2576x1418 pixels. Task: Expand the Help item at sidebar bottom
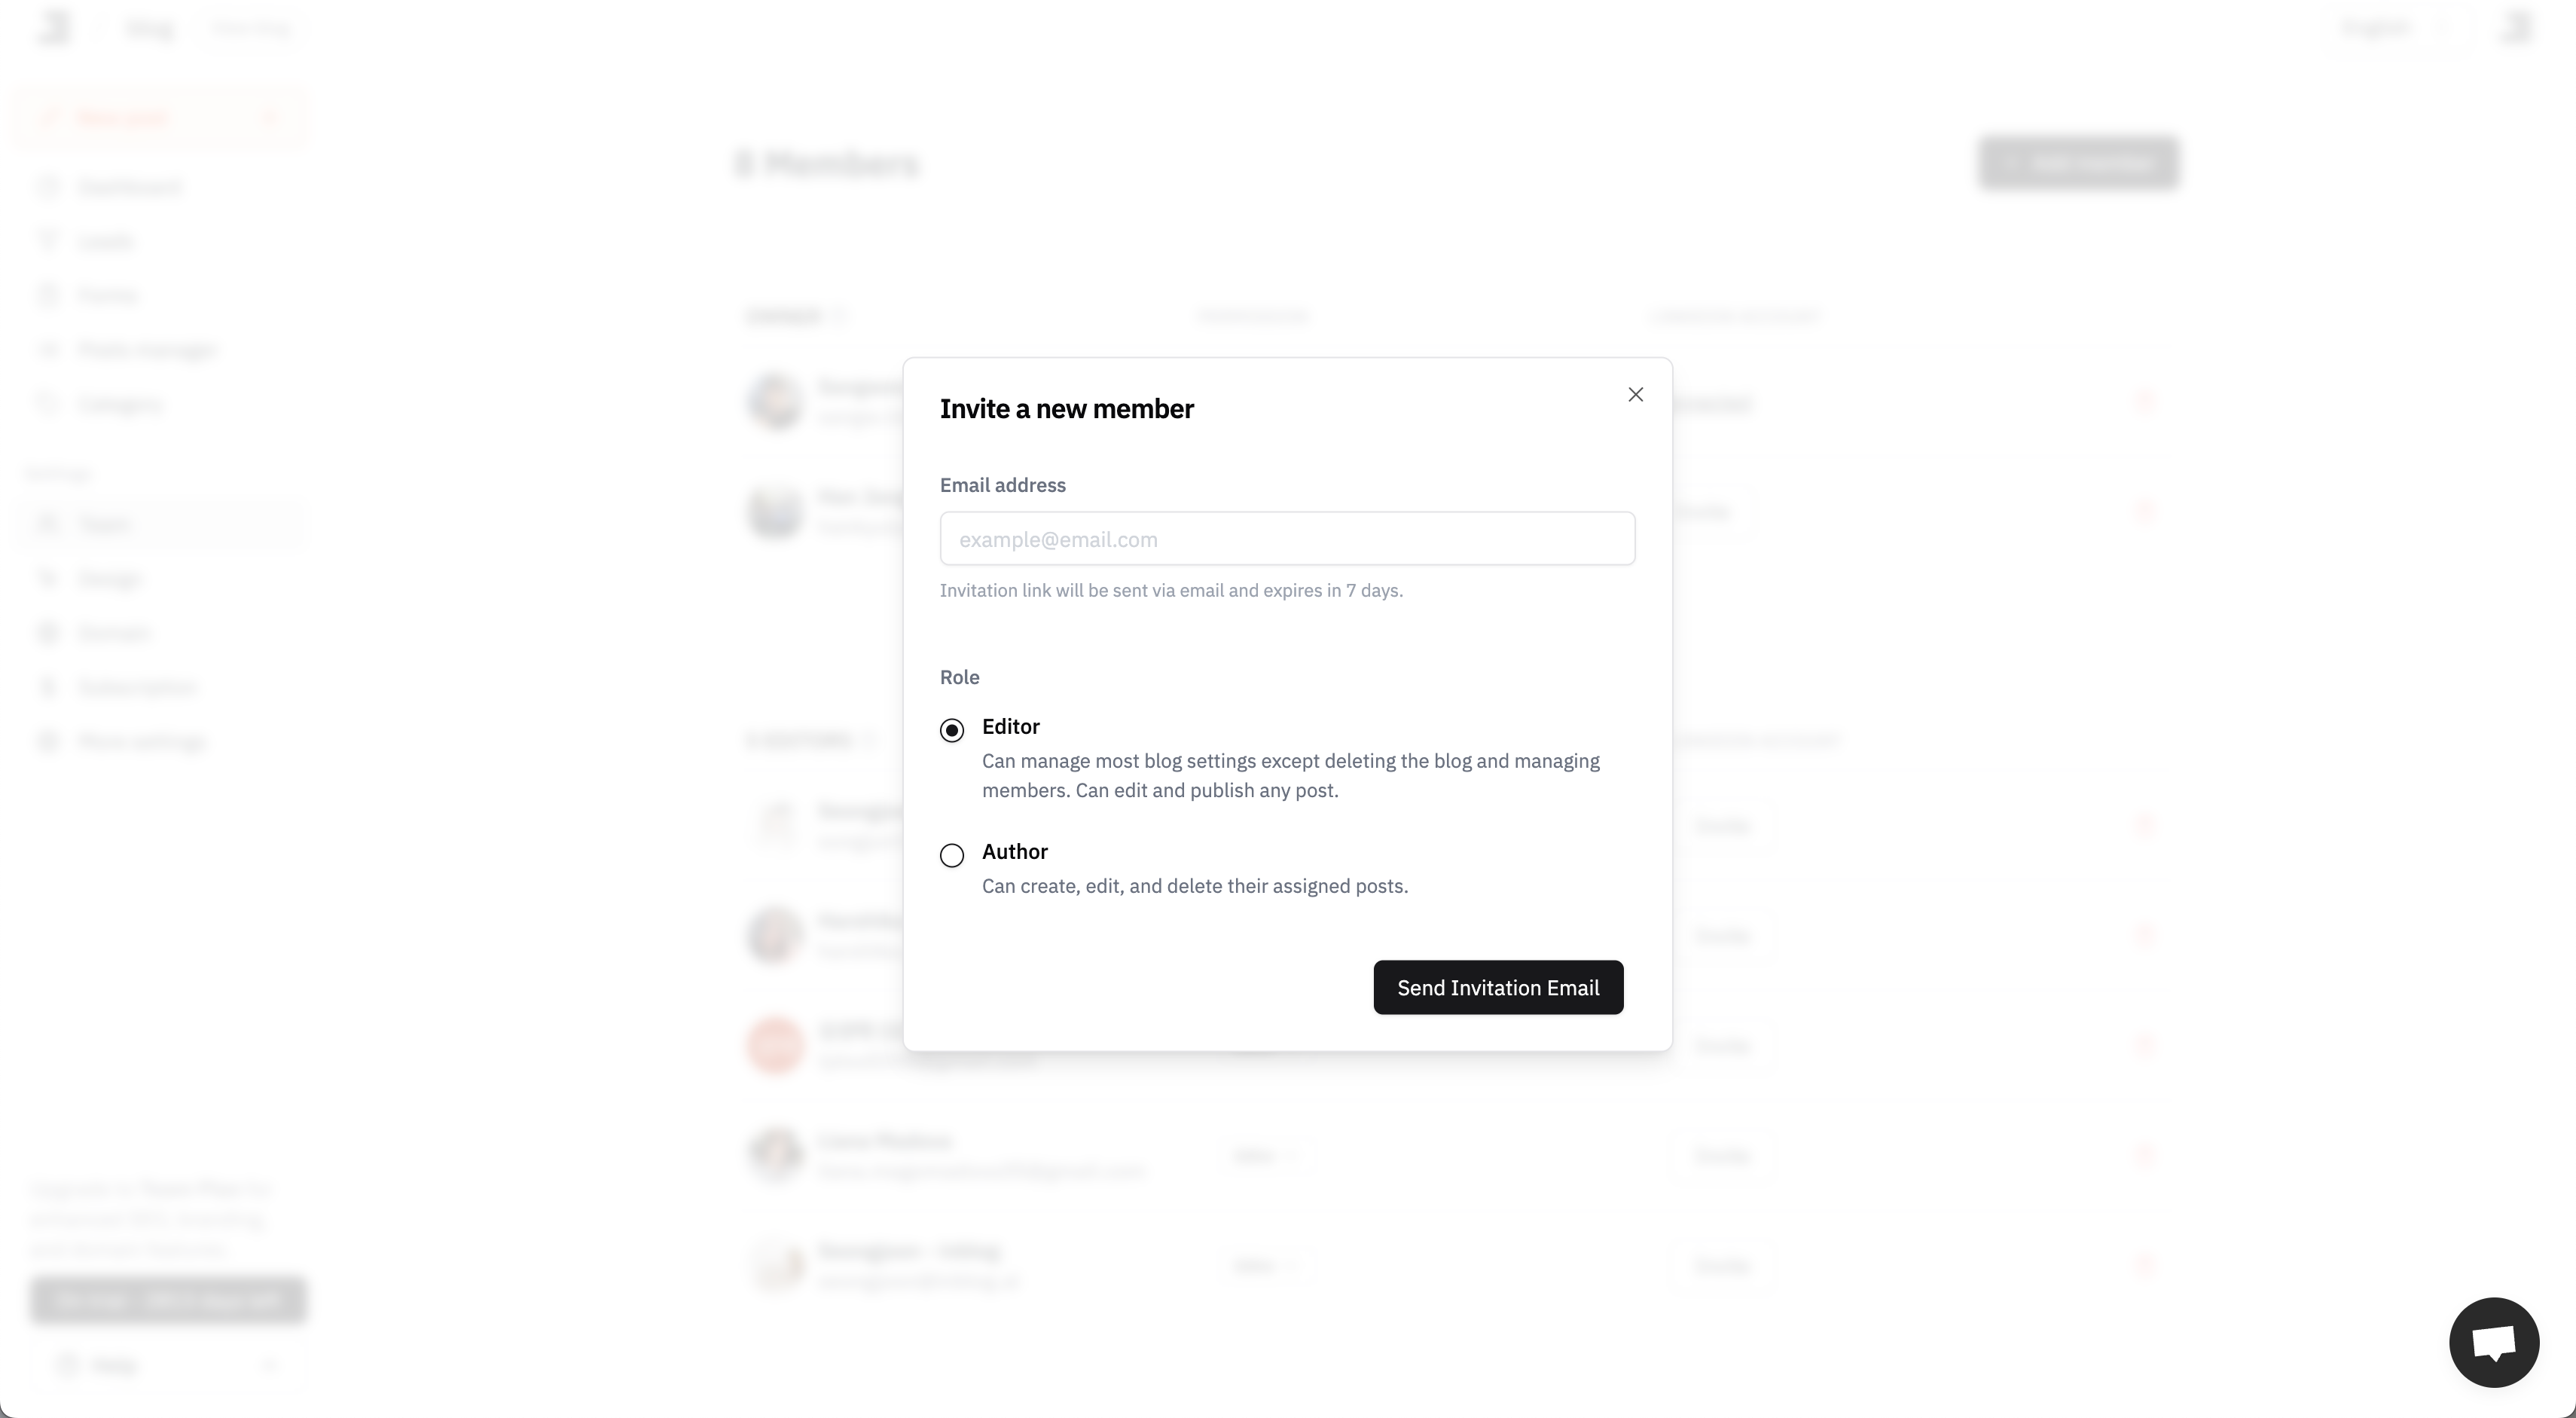pos(165,1365)
